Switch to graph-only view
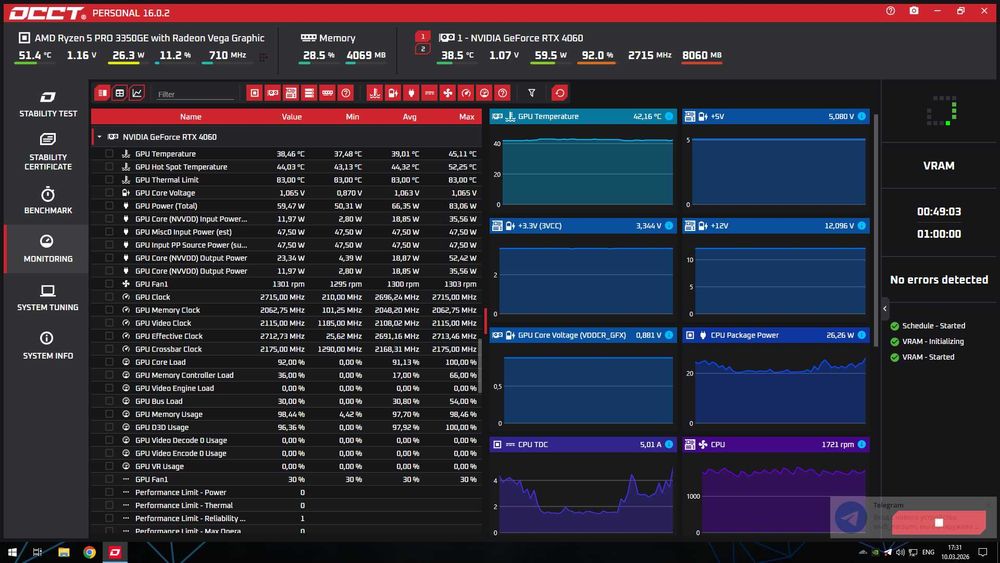 (x=136, y=93)
